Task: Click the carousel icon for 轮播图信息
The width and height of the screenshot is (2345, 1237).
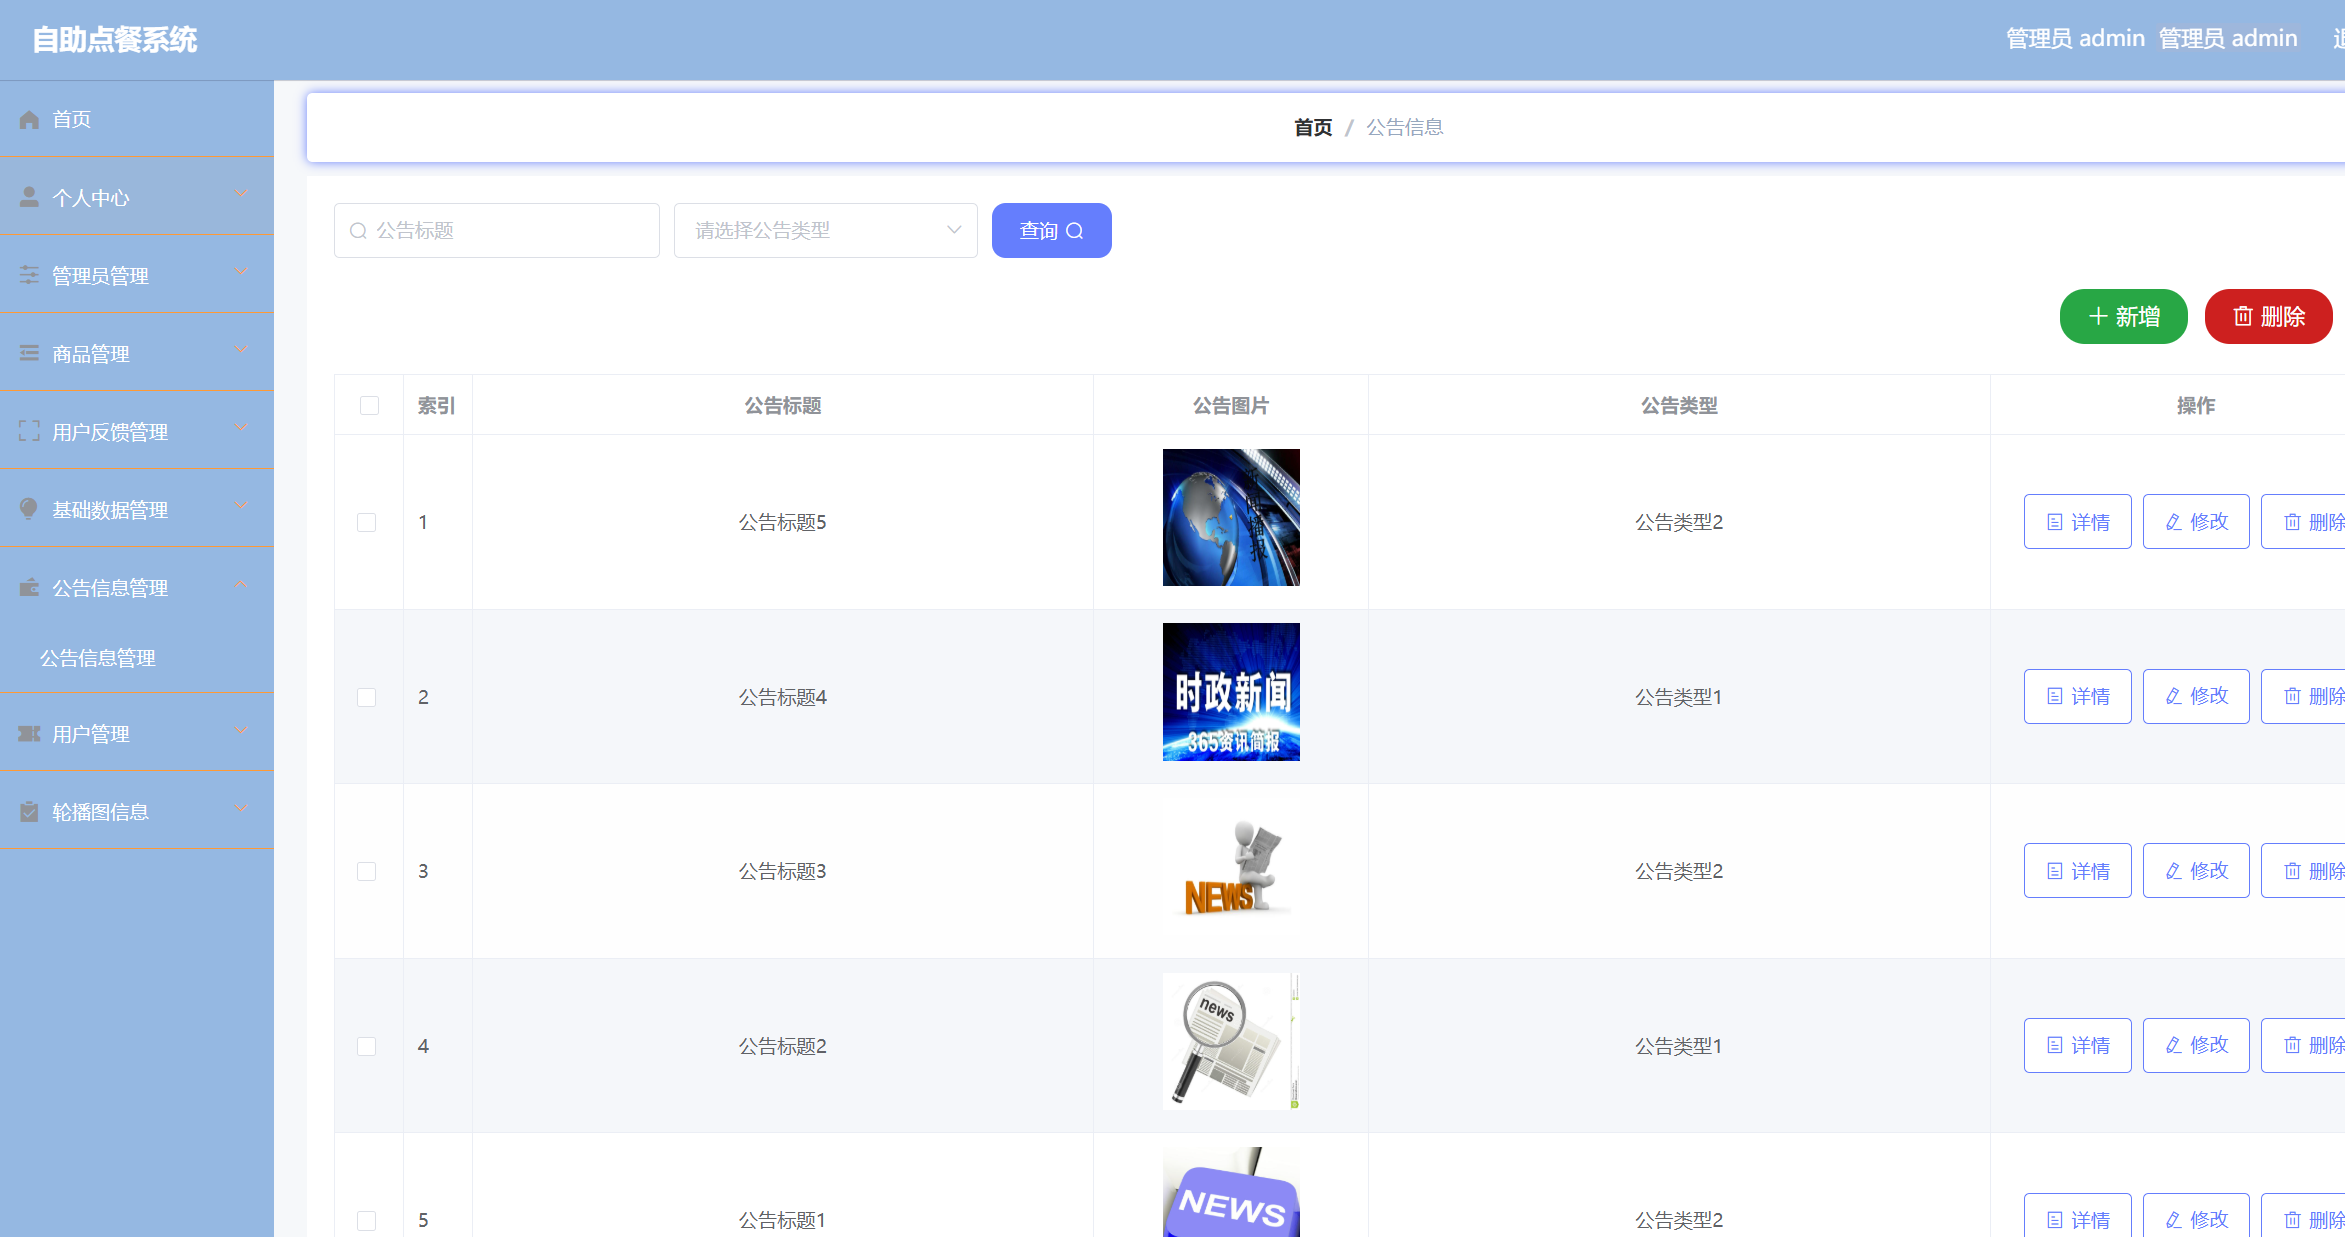Action: [29, 811]
